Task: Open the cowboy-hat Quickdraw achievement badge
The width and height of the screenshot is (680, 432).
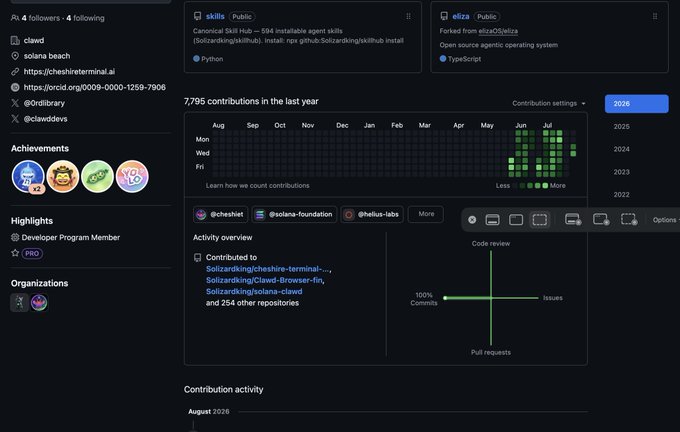Action: point(62,177)
